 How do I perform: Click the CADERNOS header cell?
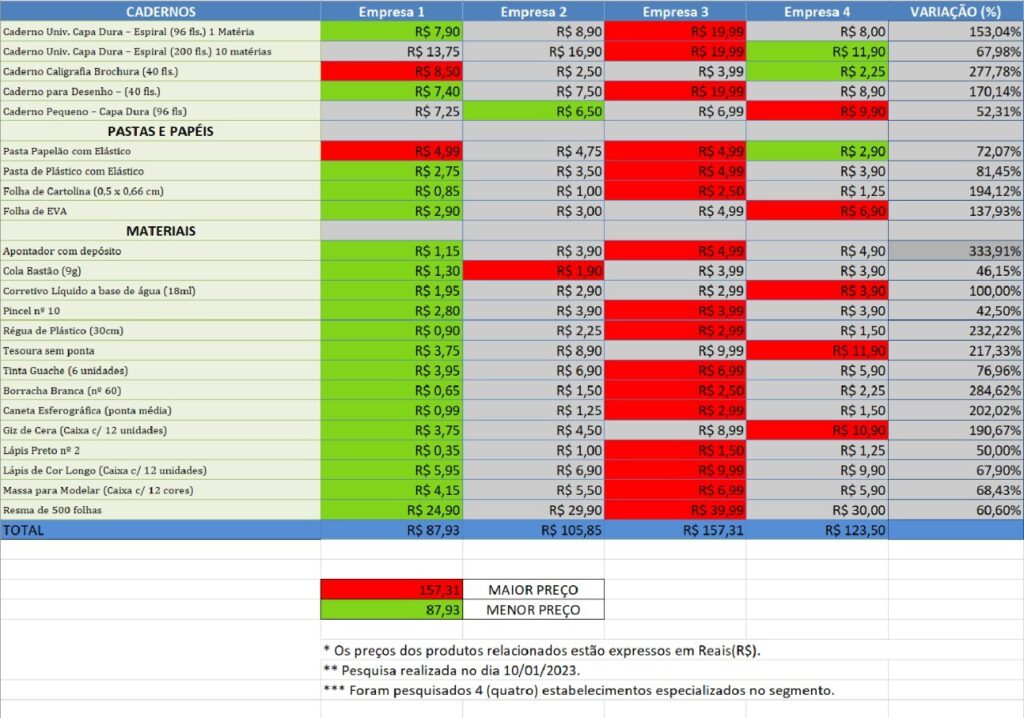(x=160, y=12)
